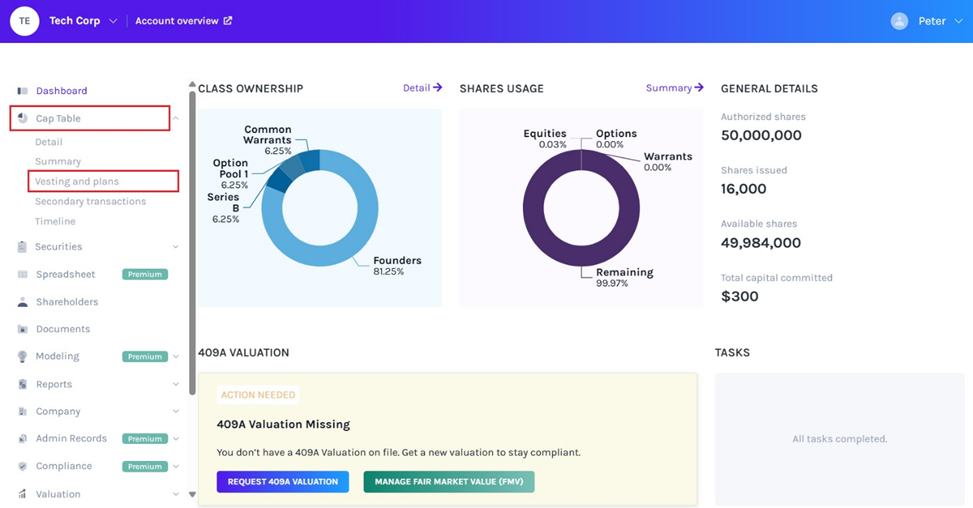Open the Detail item under Cap Table
973x508 pixels.
pos(48,142)
